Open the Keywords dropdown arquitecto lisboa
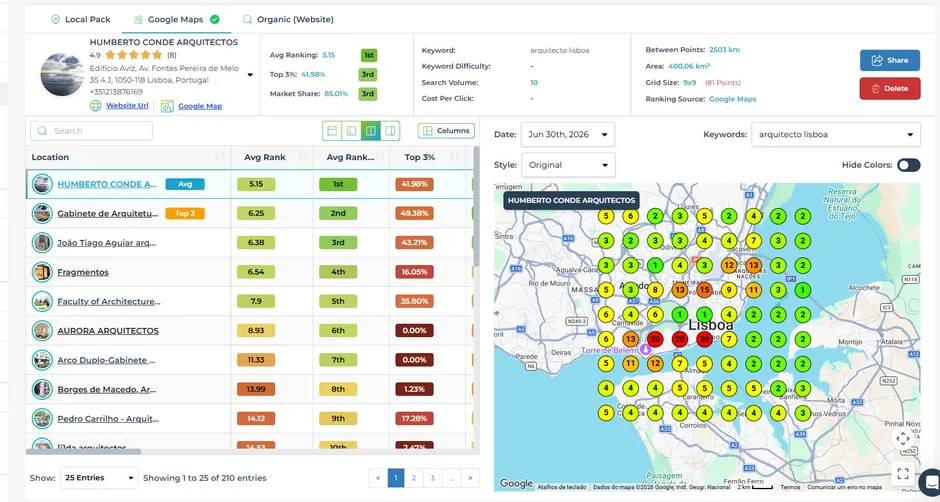 [836, 134]
